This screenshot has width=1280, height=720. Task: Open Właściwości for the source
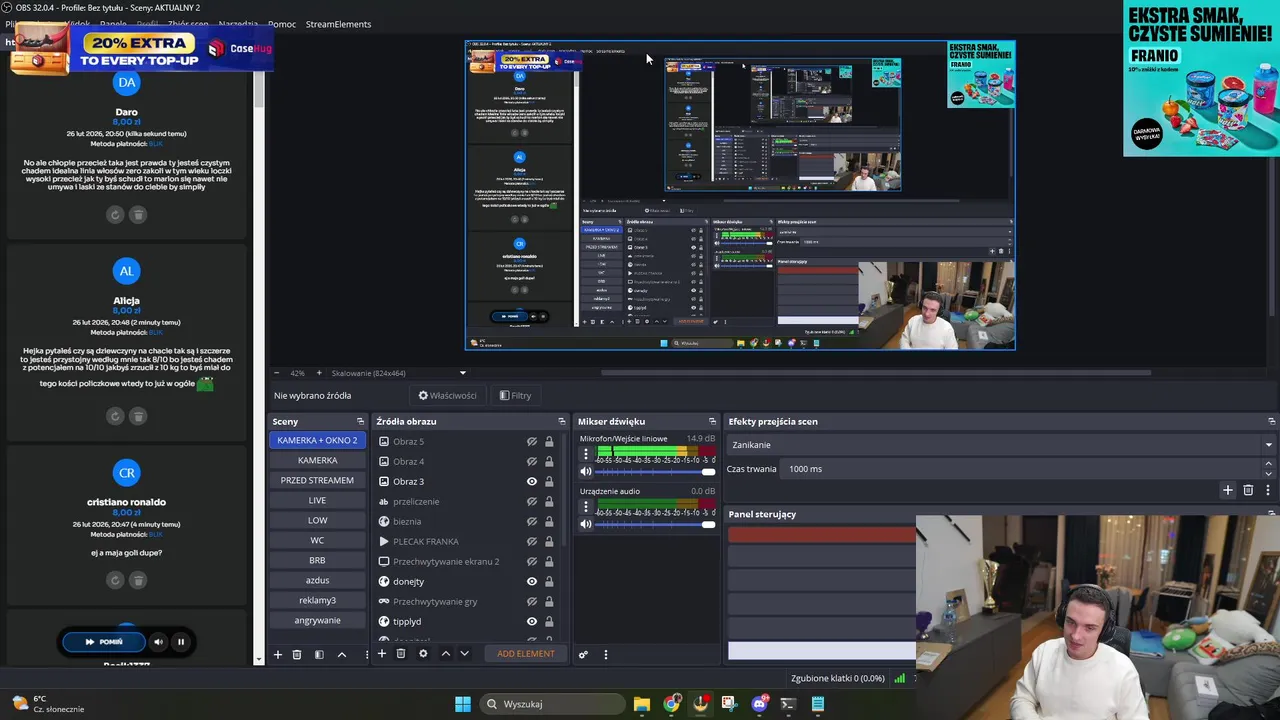(447, 395)
